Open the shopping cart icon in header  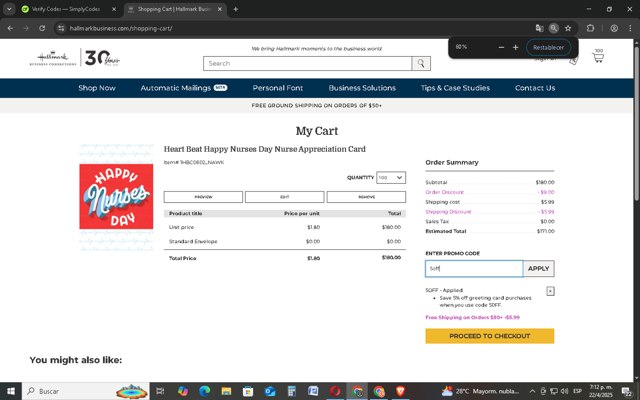(598, 57)
